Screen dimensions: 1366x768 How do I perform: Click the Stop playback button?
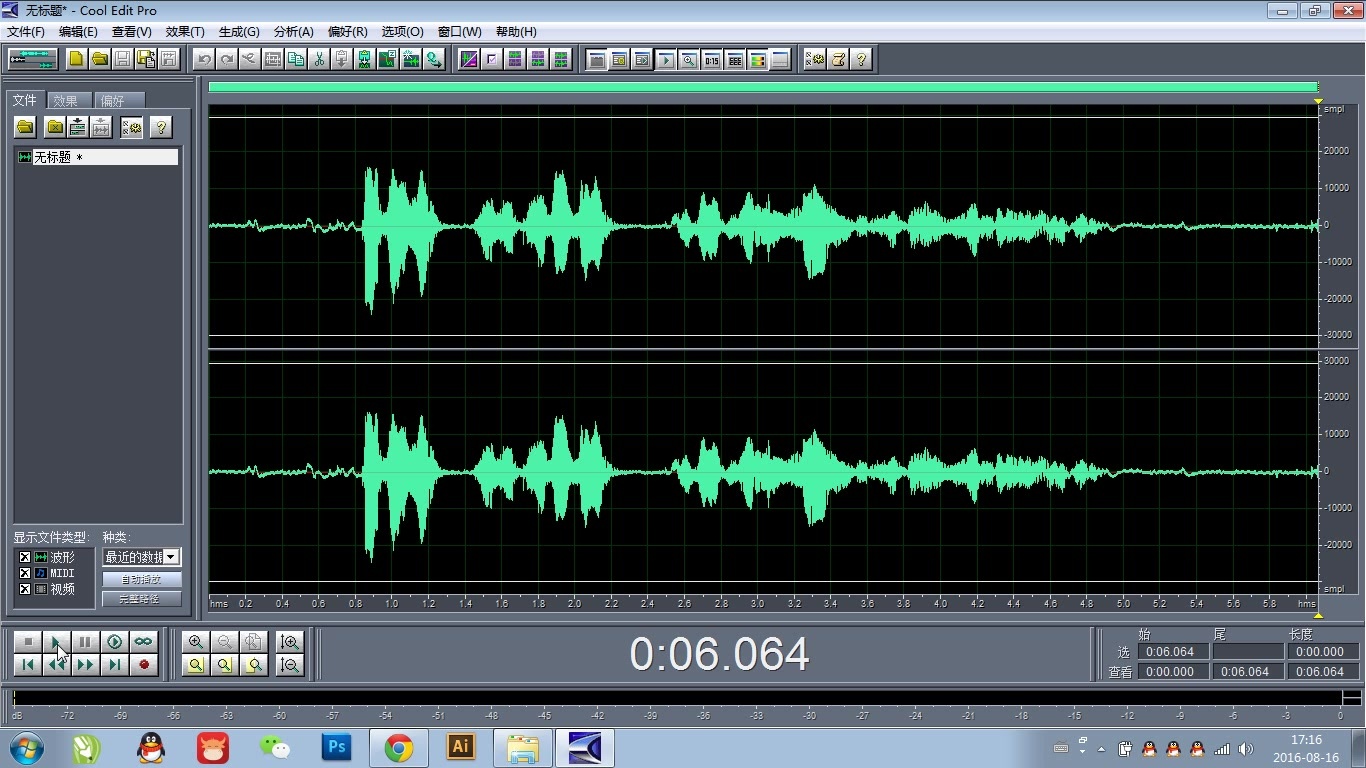(x=28, y=642)
